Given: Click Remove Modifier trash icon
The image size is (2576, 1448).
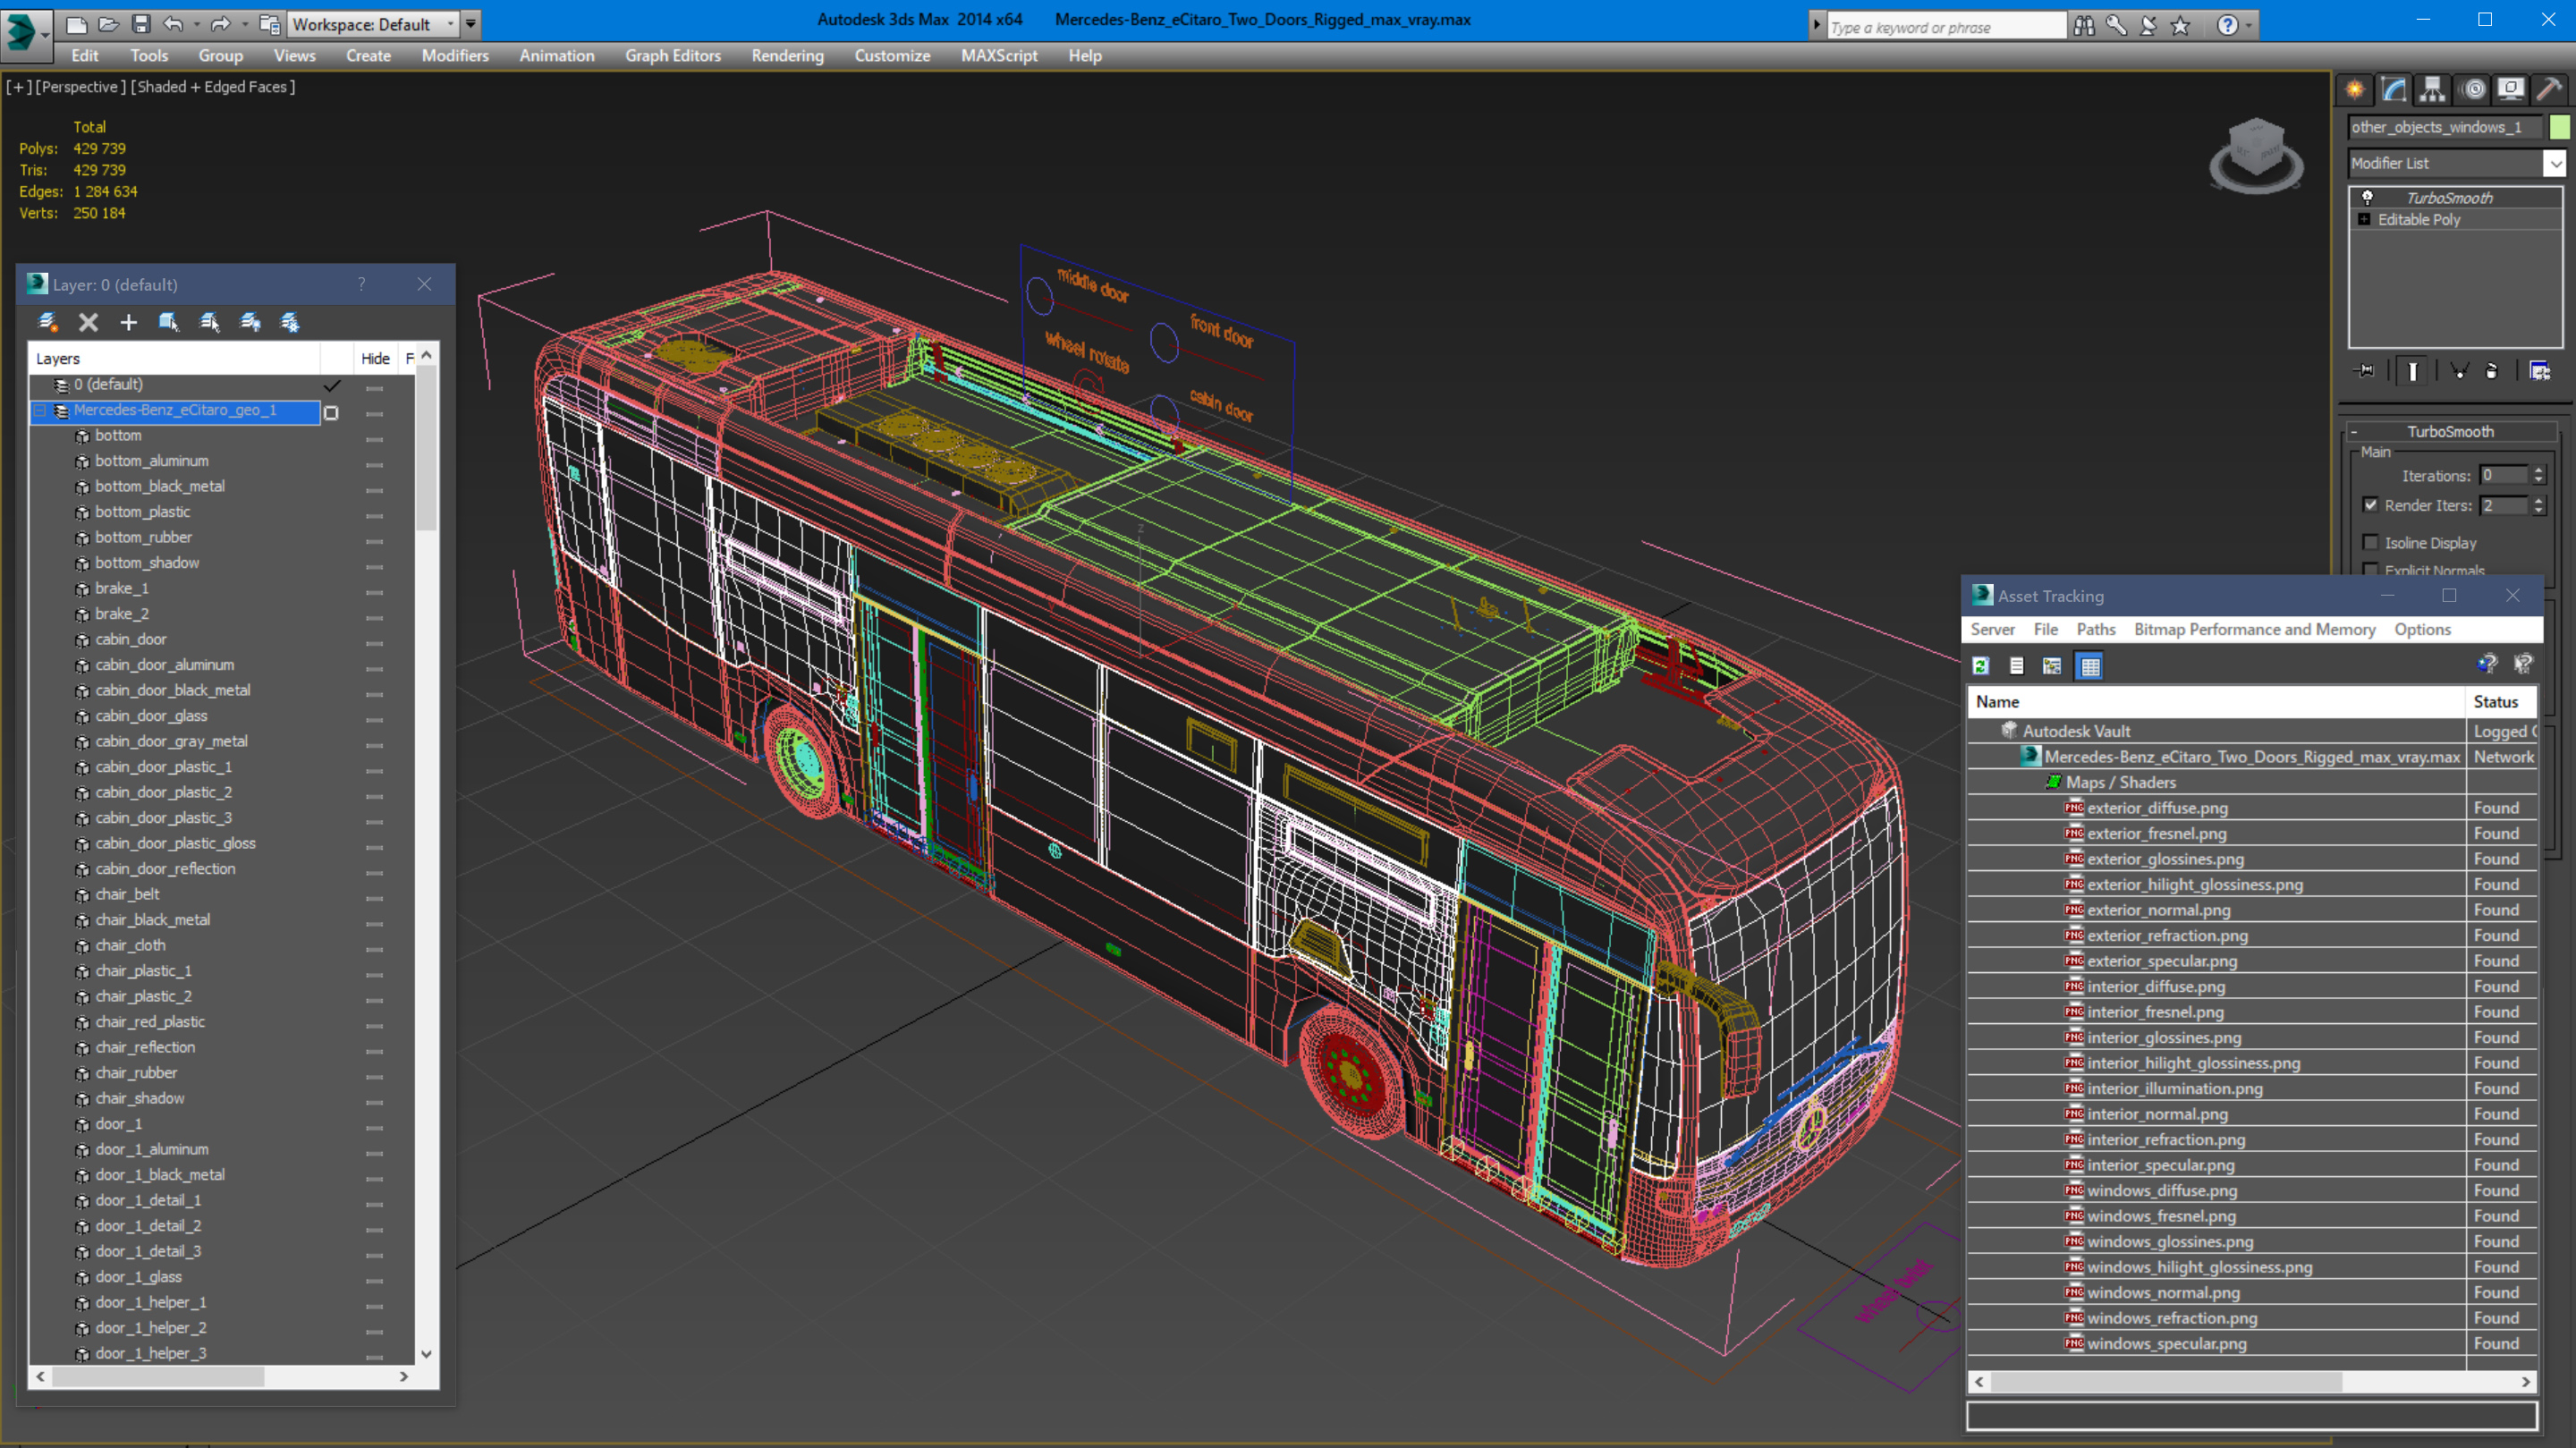Looking at the screenshot, I should (2492, 371).
